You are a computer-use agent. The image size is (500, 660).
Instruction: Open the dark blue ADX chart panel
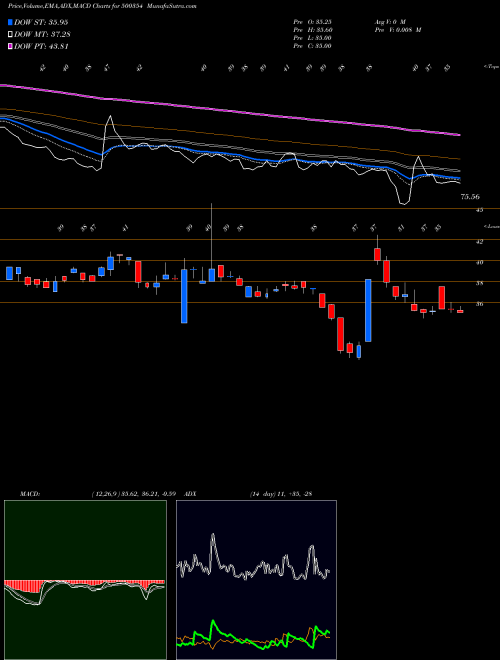256,580
